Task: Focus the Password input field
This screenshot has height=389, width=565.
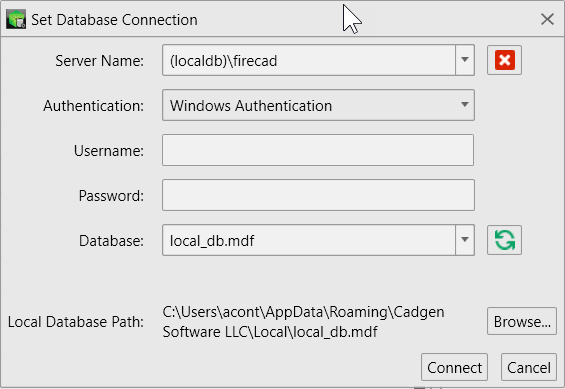Action: pos(318,195)
